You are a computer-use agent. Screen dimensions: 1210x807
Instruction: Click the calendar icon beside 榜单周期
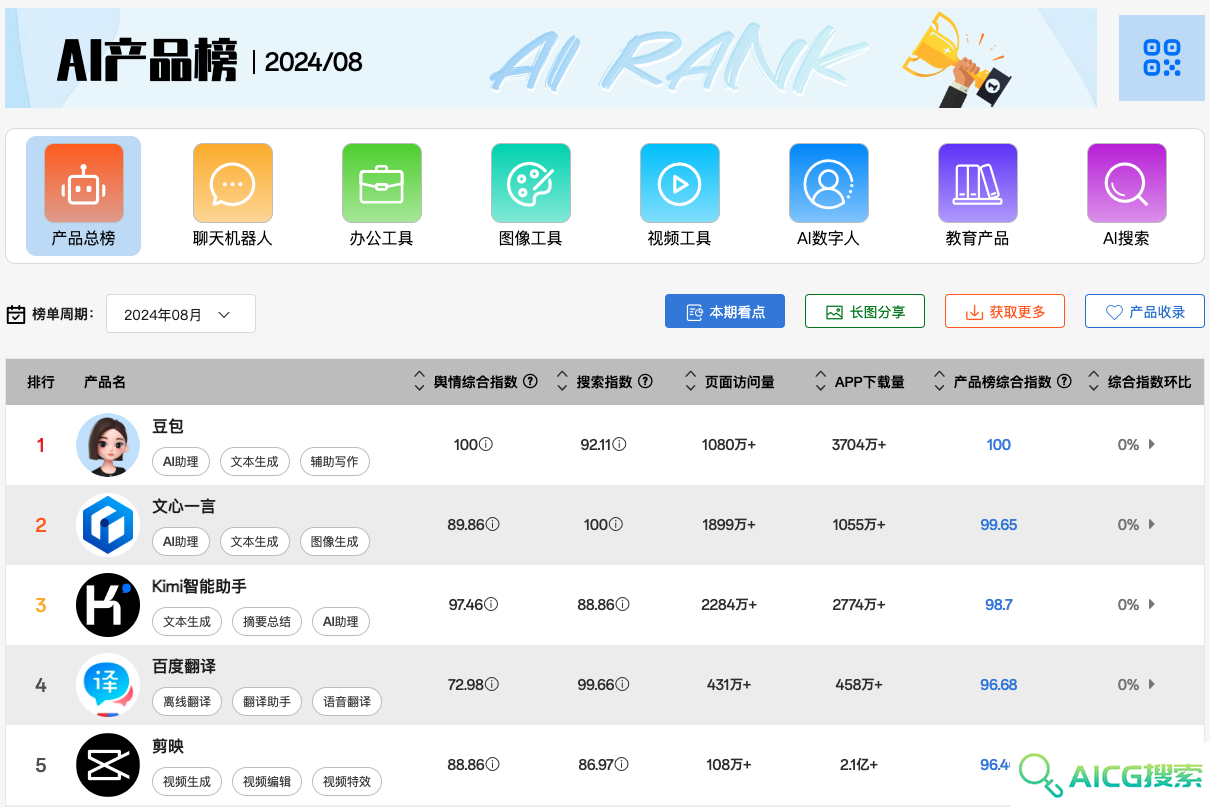click(x=16, y=314)
